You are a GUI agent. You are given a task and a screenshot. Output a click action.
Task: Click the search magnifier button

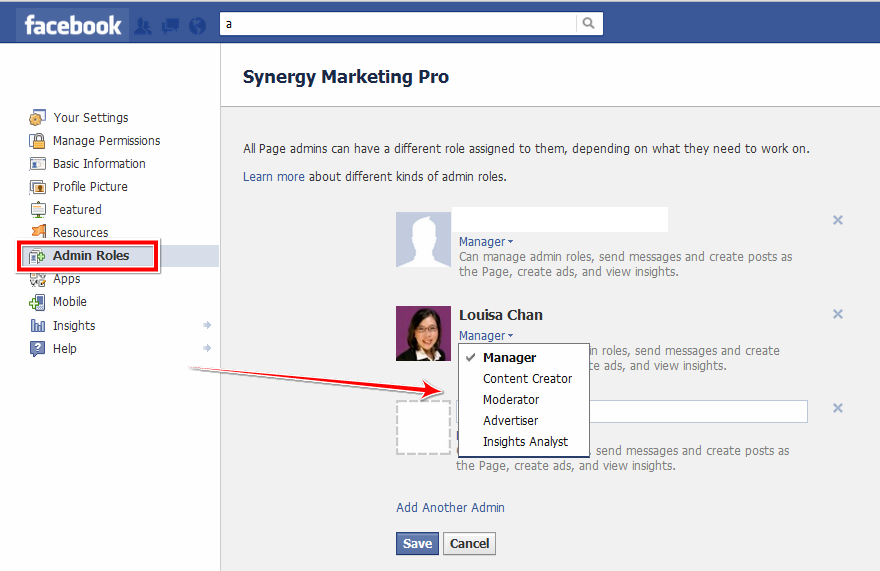588,24
